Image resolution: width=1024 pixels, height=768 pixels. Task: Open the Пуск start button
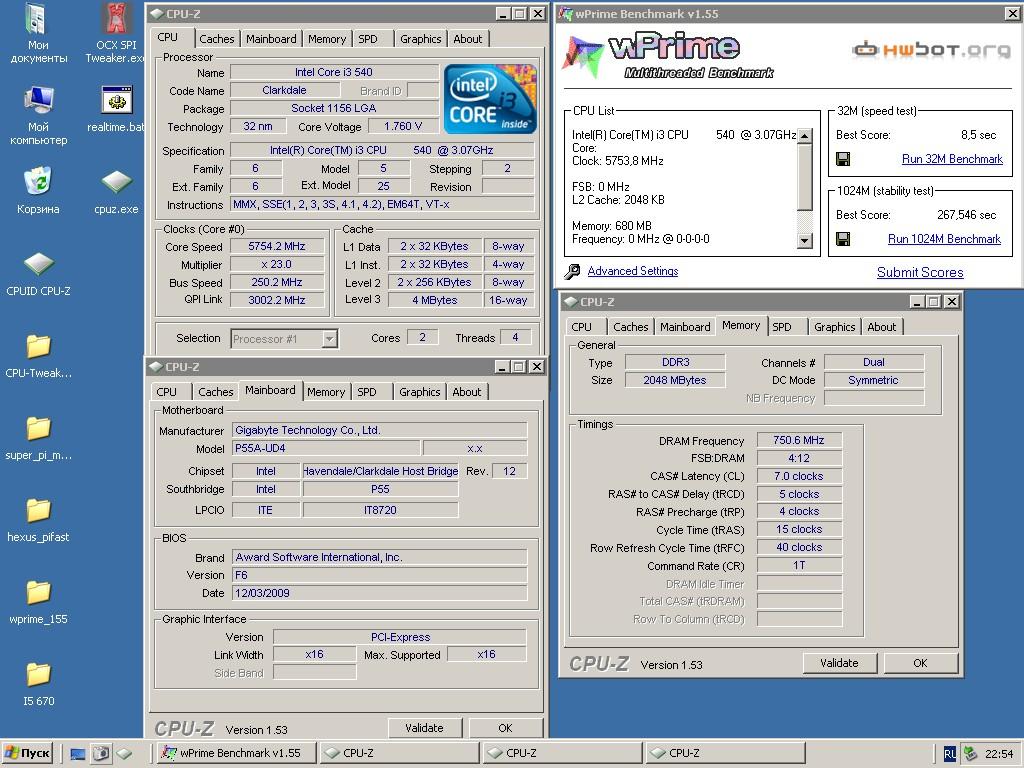tap(27, 753)
